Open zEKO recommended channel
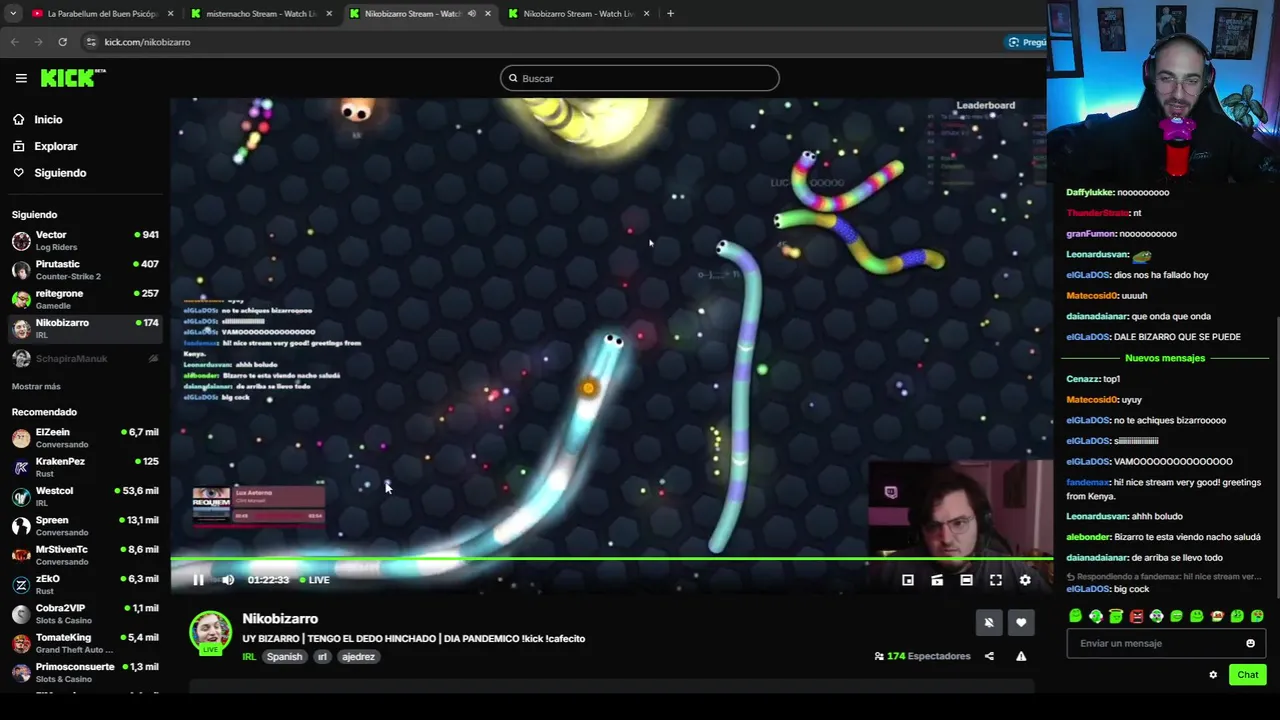The height and width of the screenshot is (720, 1280). 85,584
